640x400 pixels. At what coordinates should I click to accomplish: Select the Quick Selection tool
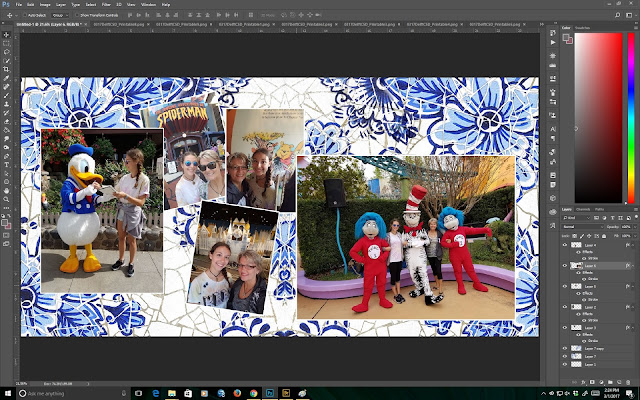coord(6,61)
